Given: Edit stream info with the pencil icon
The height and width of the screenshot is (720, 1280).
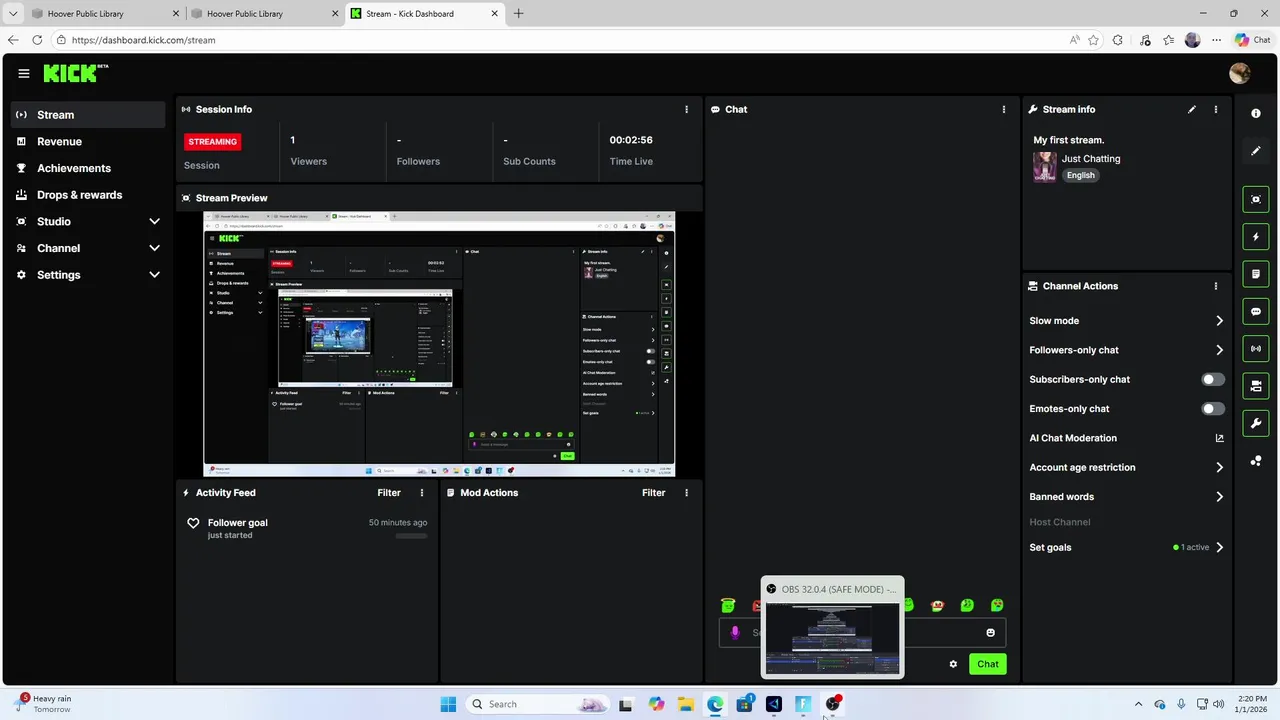Looking at the screenshot, I should pos(1192,109).
